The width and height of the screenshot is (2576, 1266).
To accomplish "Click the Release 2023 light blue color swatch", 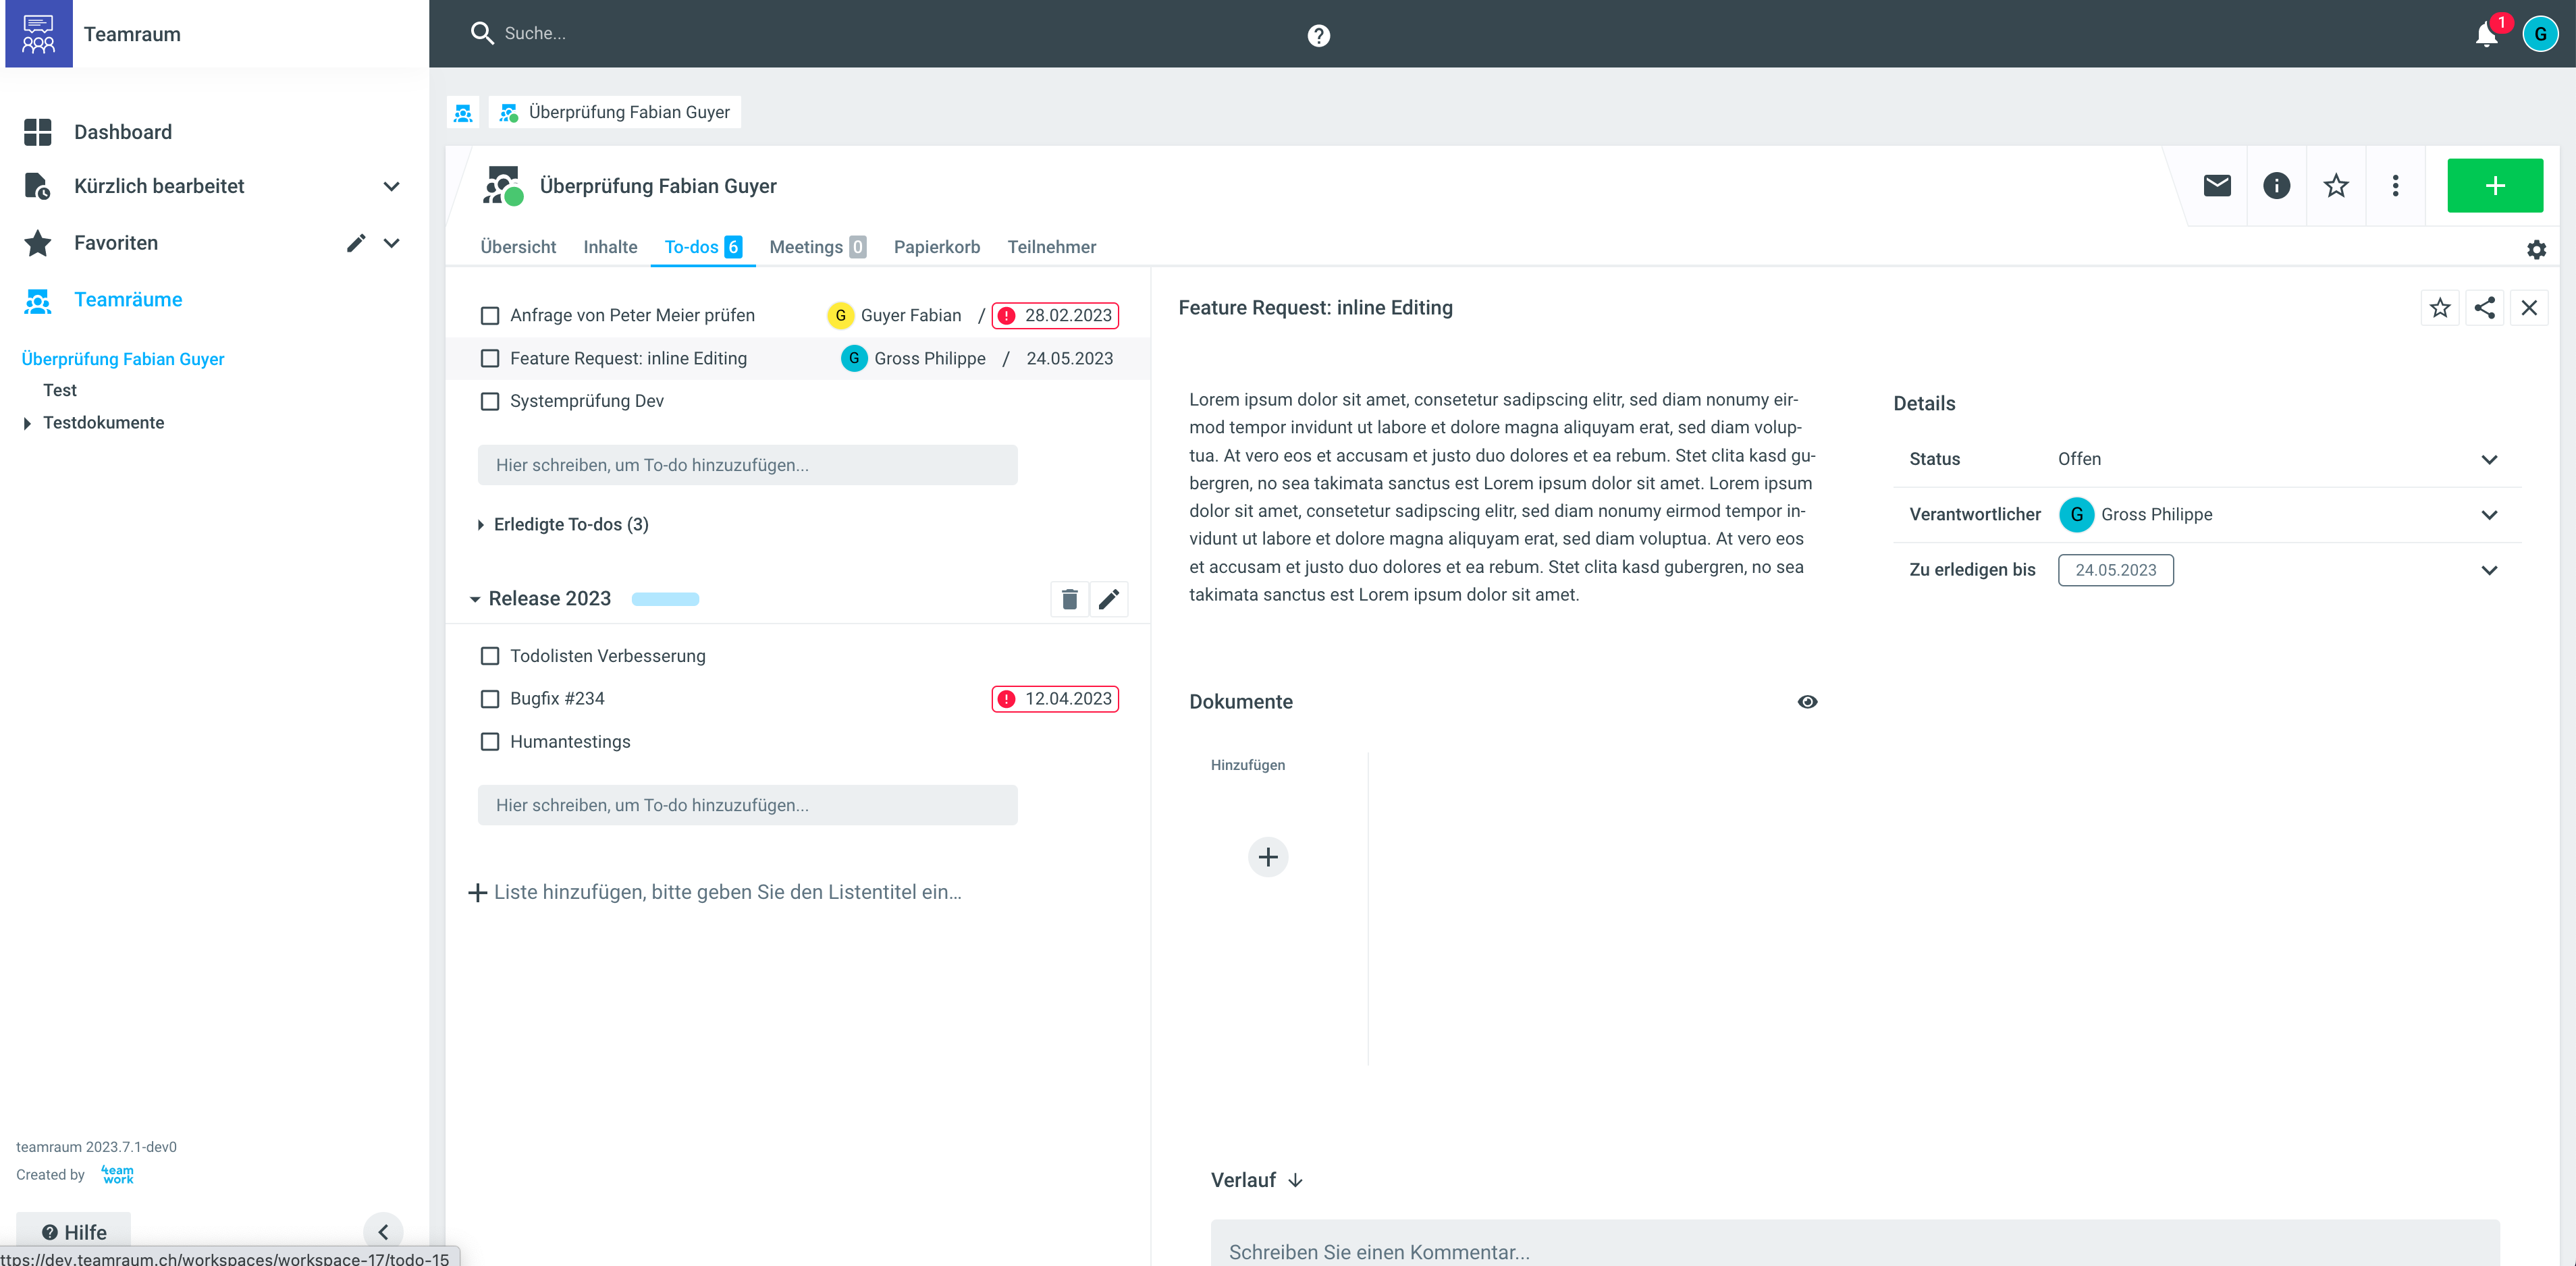I will (x=665, y=599).
